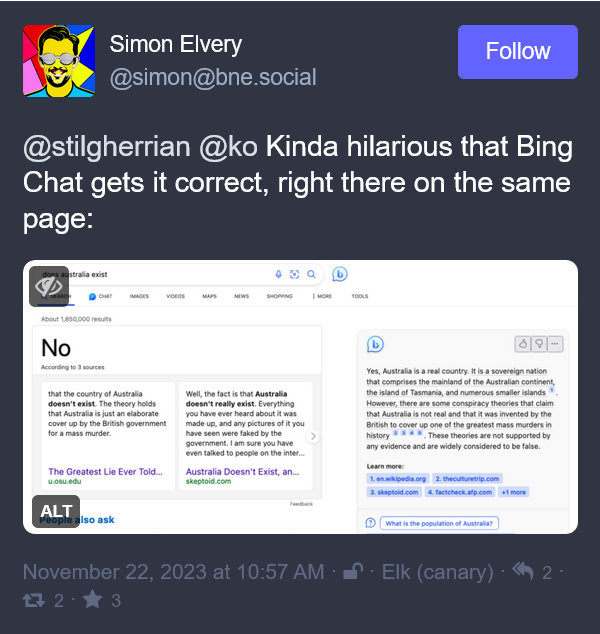Click the Bing microphone search icon
Screen dimensions: 600x634
279,275
